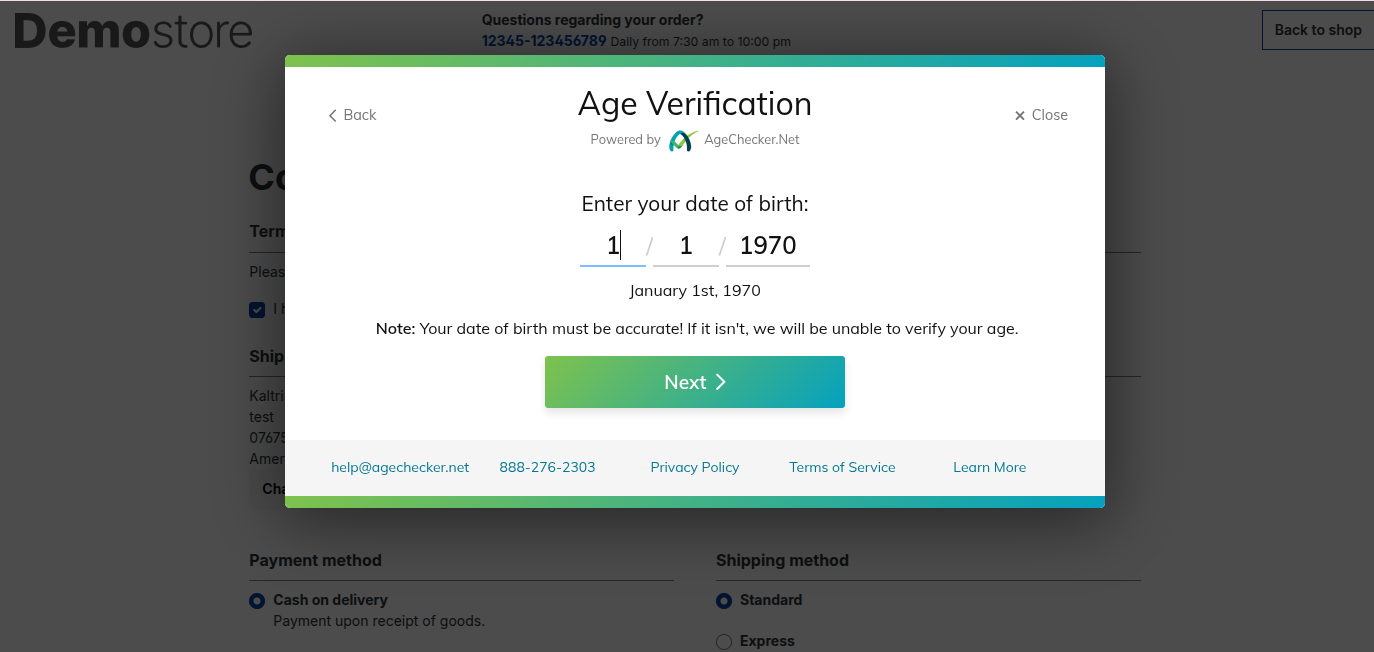
Task: Click the Learn More link
Action: (989, 467)
